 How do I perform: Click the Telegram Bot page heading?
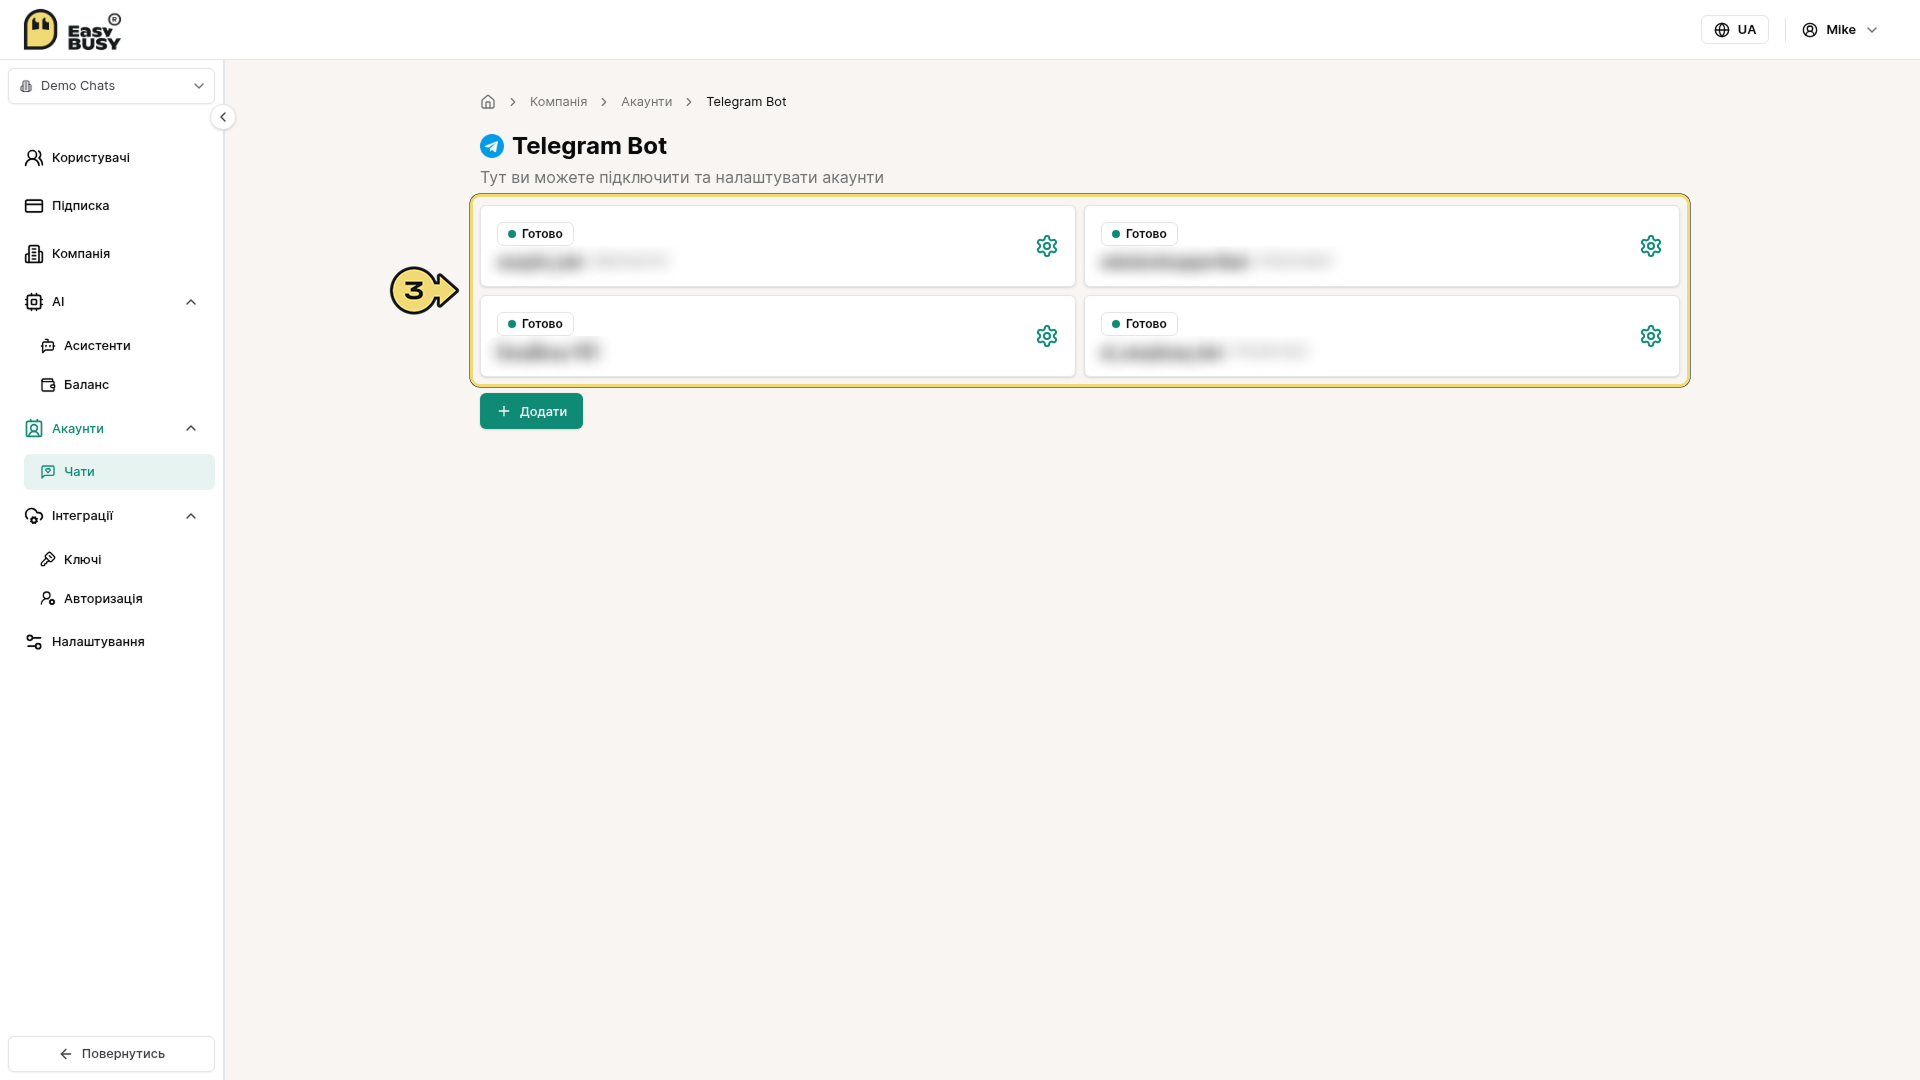[589, 146]
